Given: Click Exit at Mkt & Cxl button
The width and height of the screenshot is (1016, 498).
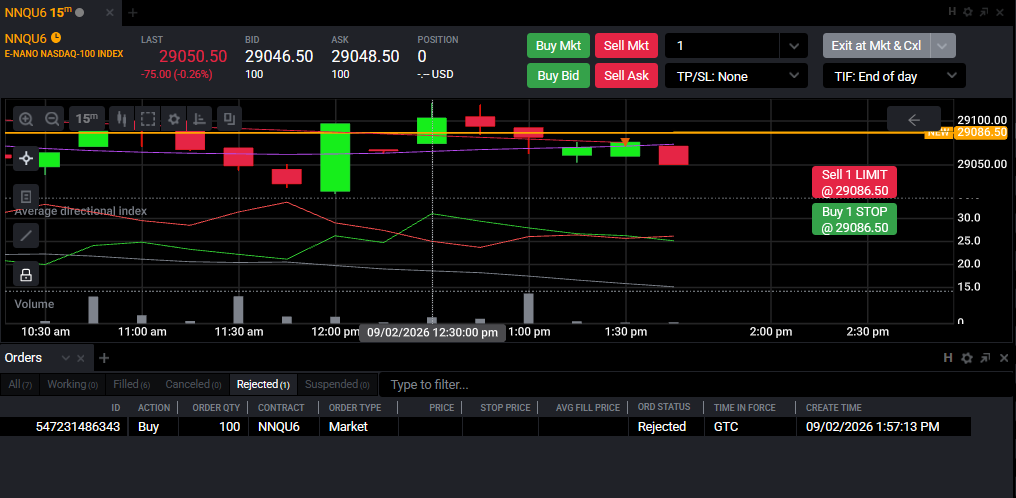Looking at the screenshot, I should [876, 45].
